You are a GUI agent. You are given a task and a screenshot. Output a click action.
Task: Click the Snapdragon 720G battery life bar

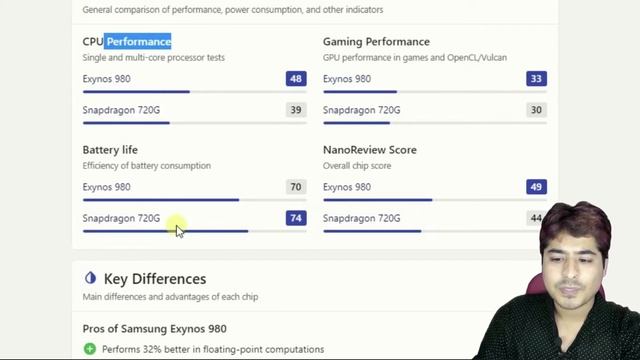click(x=194, y=231)
